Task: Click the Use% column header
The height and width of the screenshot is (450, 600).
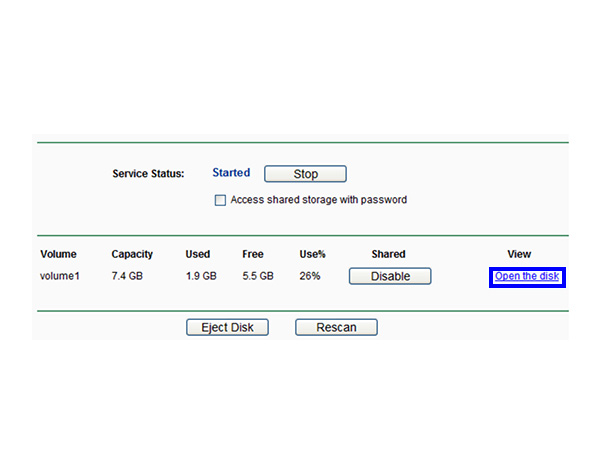Action: click(x=312, y=254)
